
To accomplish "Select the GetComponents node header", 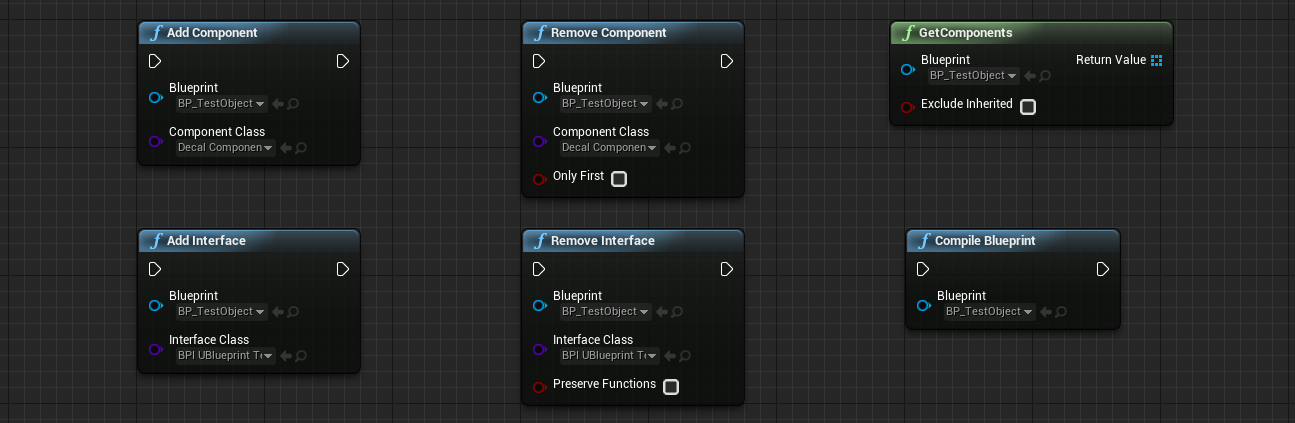I will tap(1031, 33).
